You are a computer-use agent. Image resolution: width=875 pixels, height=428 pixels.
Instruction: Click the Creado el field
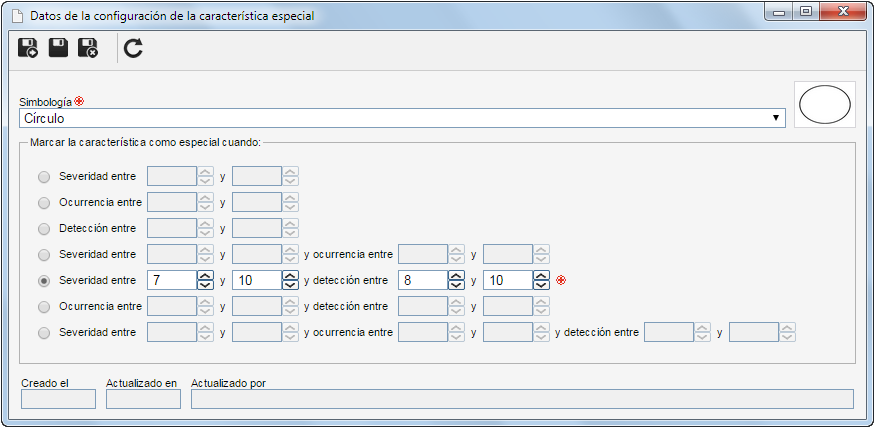[59, 399]
